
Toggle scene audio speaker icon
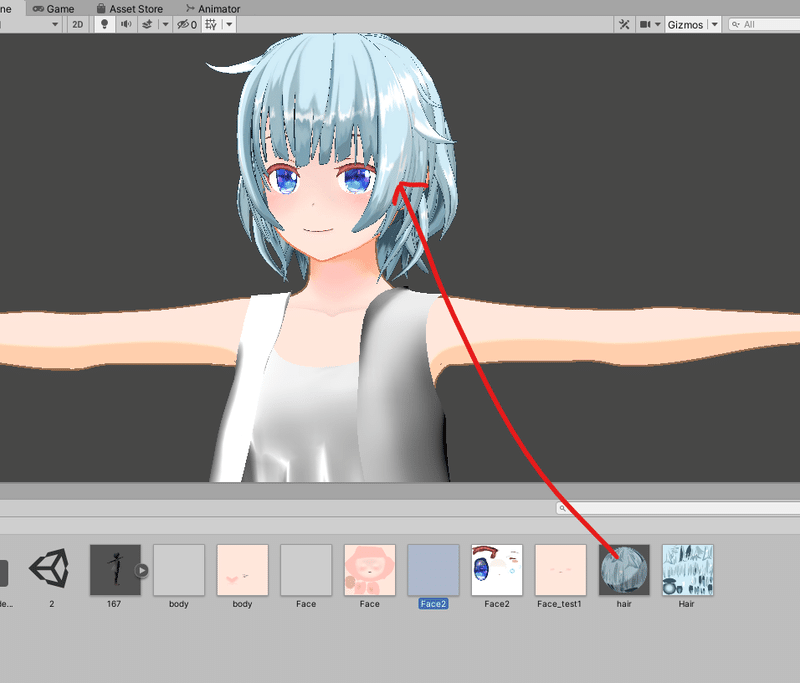126,24
